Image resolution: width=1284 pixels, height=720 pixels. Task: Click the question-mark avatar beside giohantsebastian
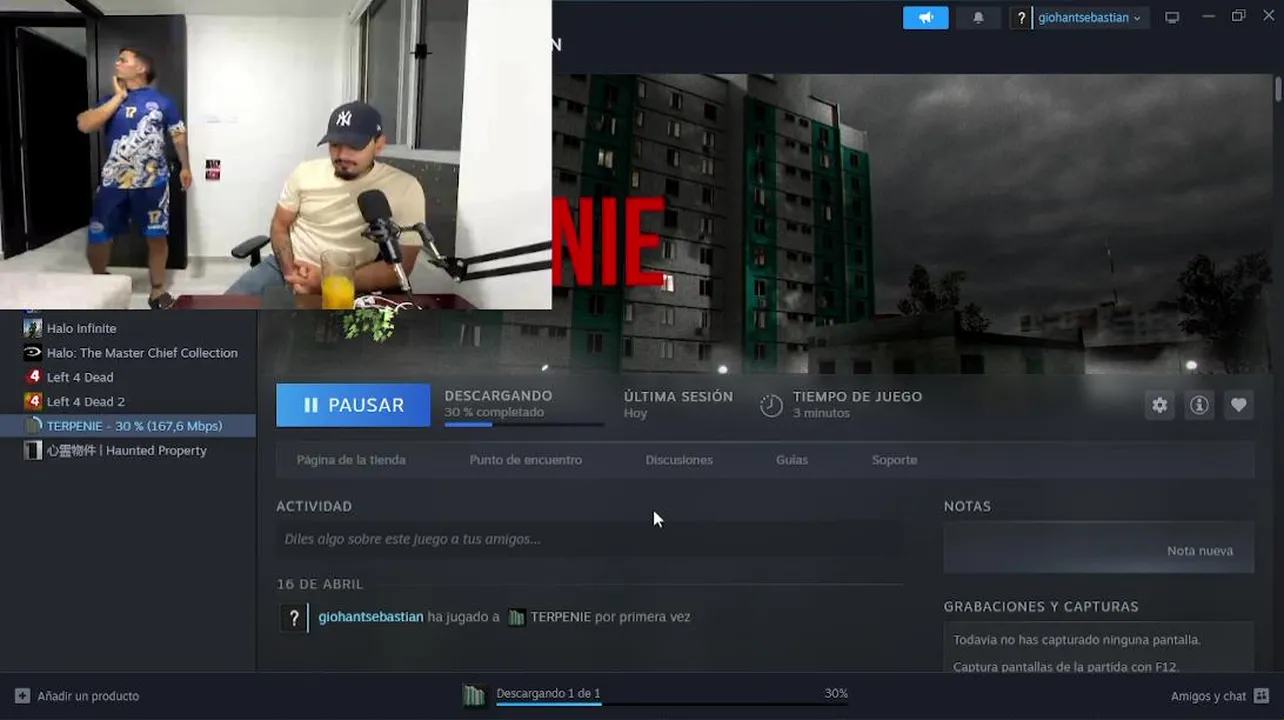(x=1021, y=18)
